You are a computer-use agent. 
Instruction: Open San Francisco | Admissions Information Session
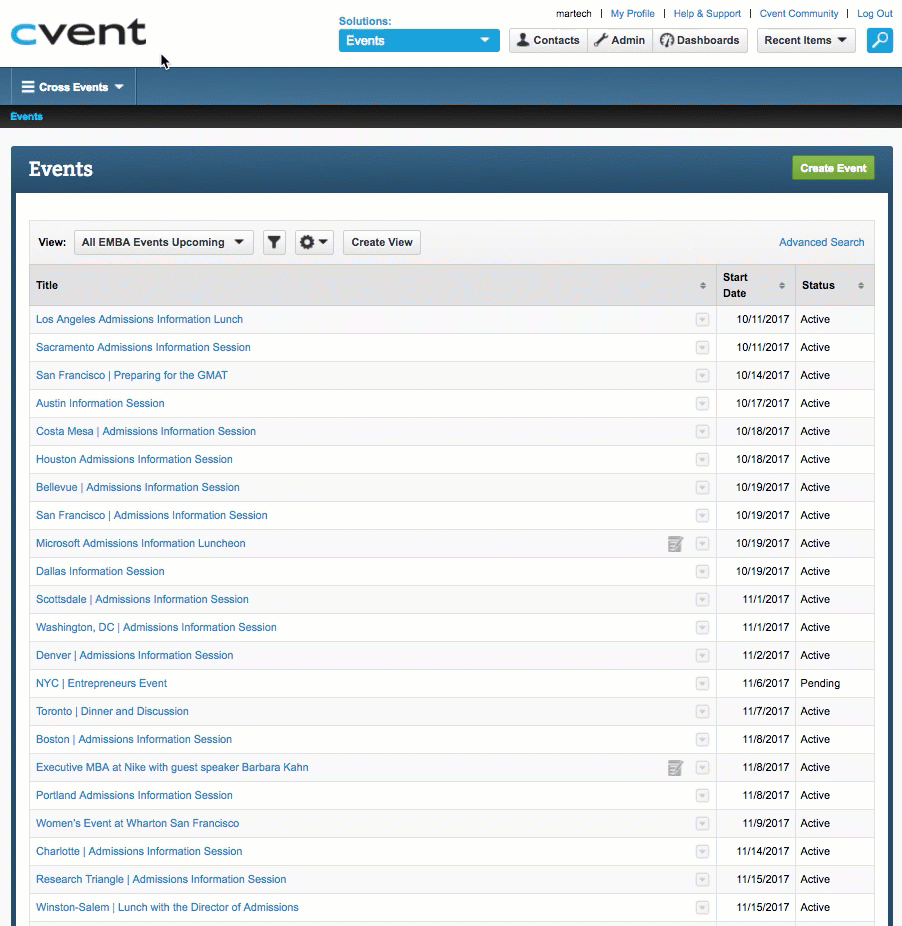(x=152, y=515)
